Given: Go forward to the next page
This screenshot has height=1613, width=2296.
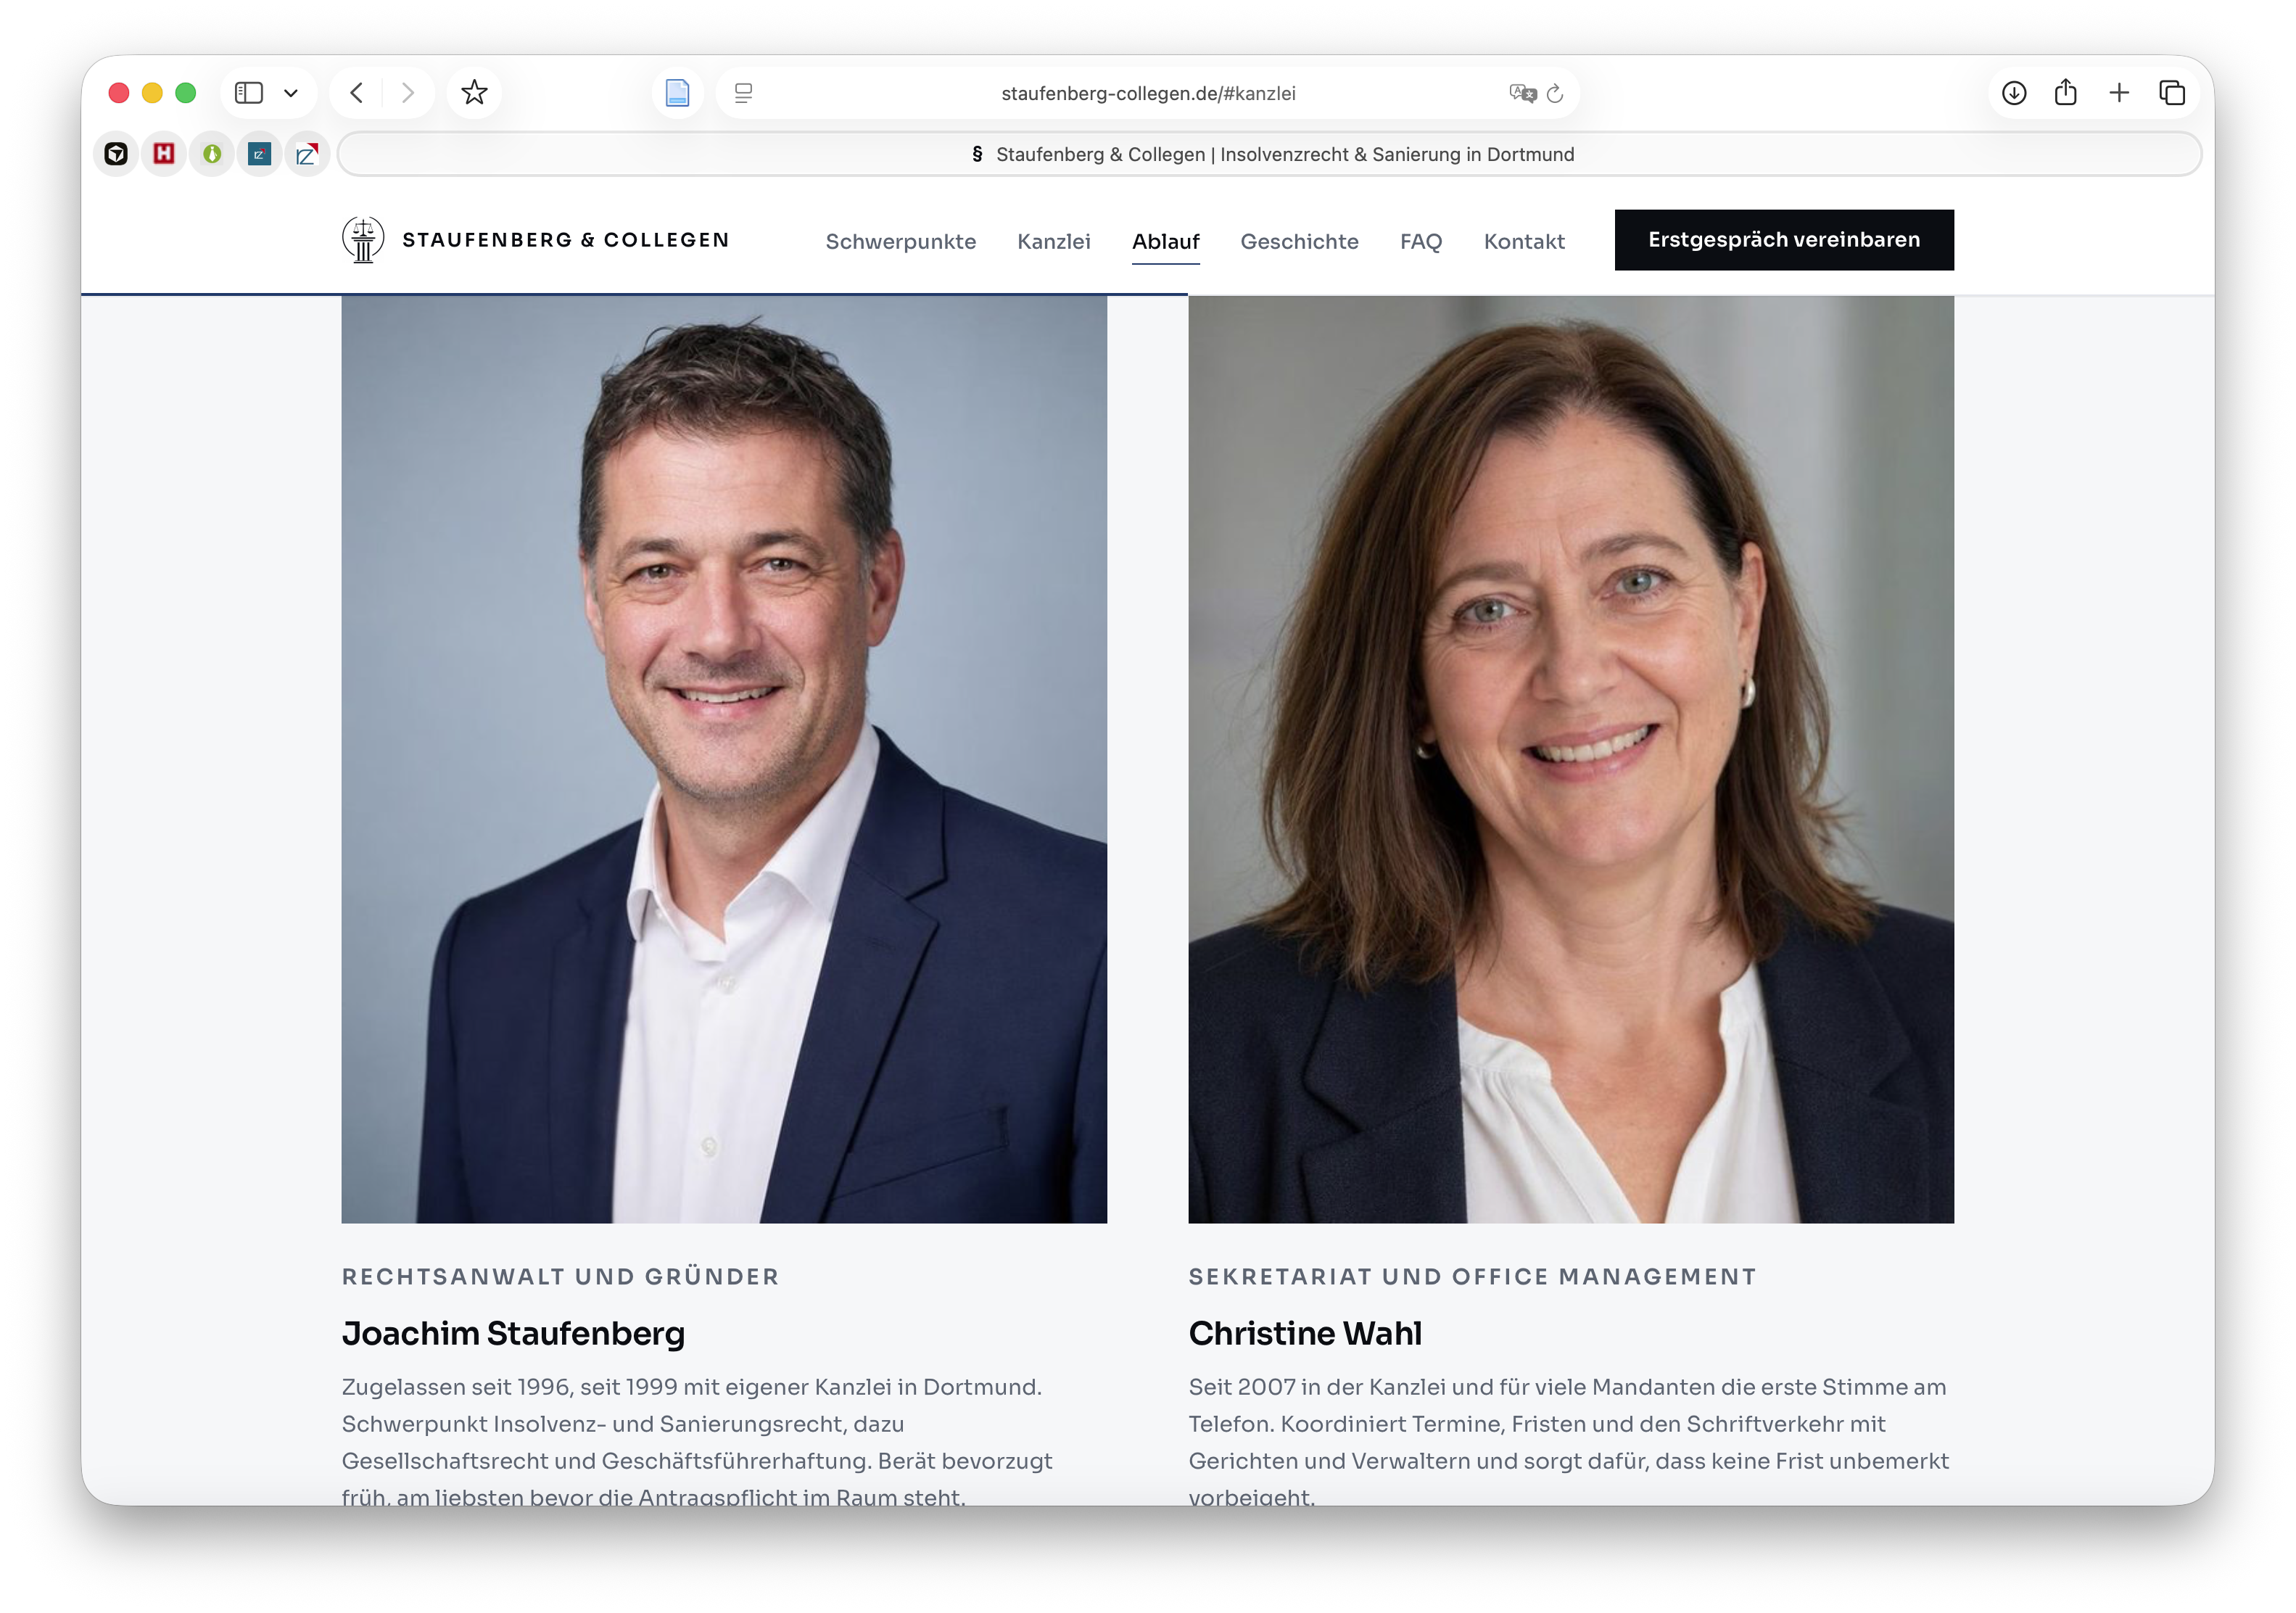Looking at the screenshot, I should (407, 93).
